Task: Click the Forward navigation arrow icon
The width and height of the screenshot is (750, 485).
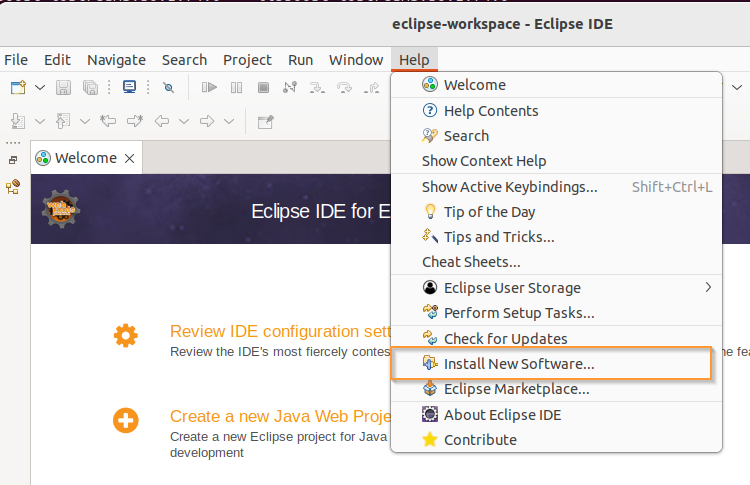Action: (207, 121)
